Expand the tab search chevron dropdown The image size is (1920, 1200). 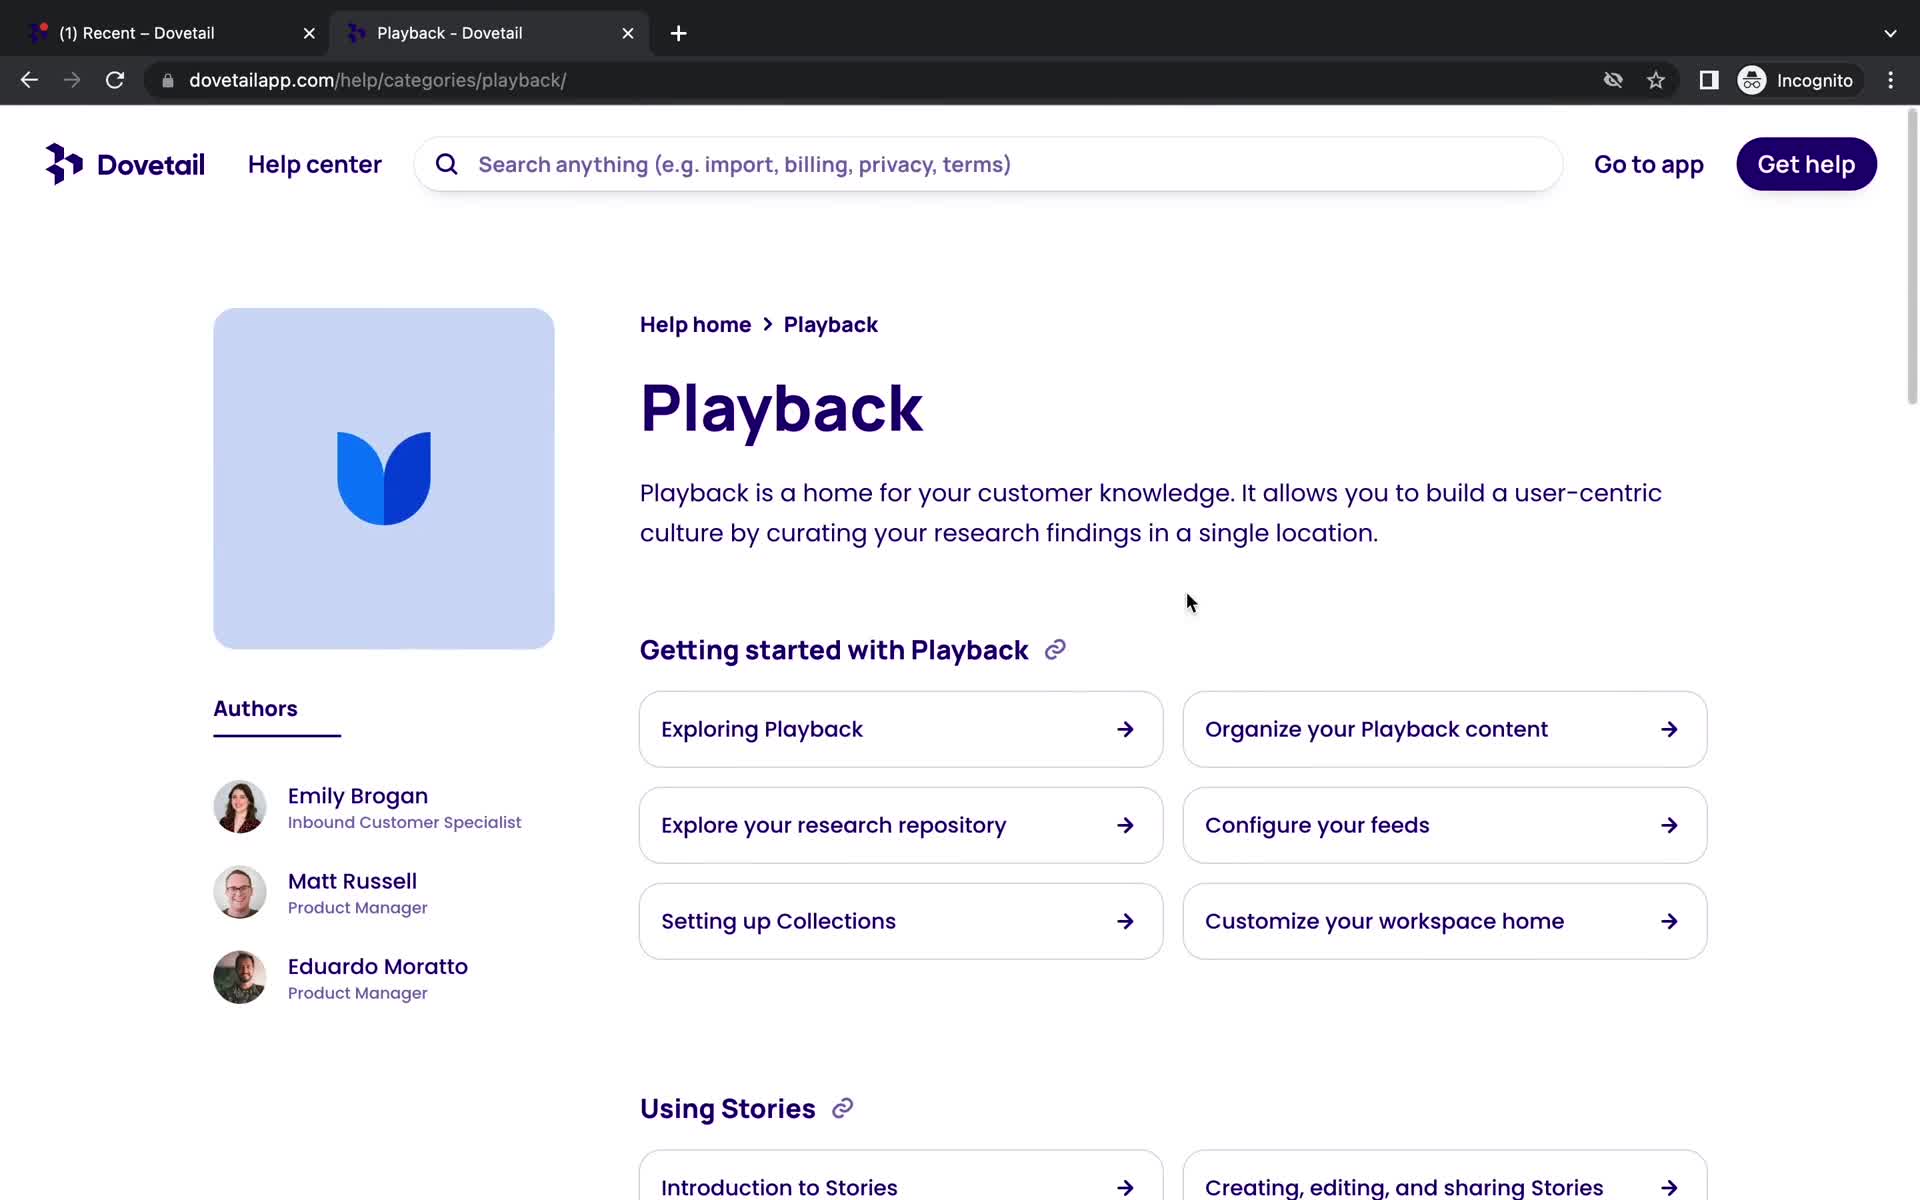pyautogui.click(x=1890, y=33)
